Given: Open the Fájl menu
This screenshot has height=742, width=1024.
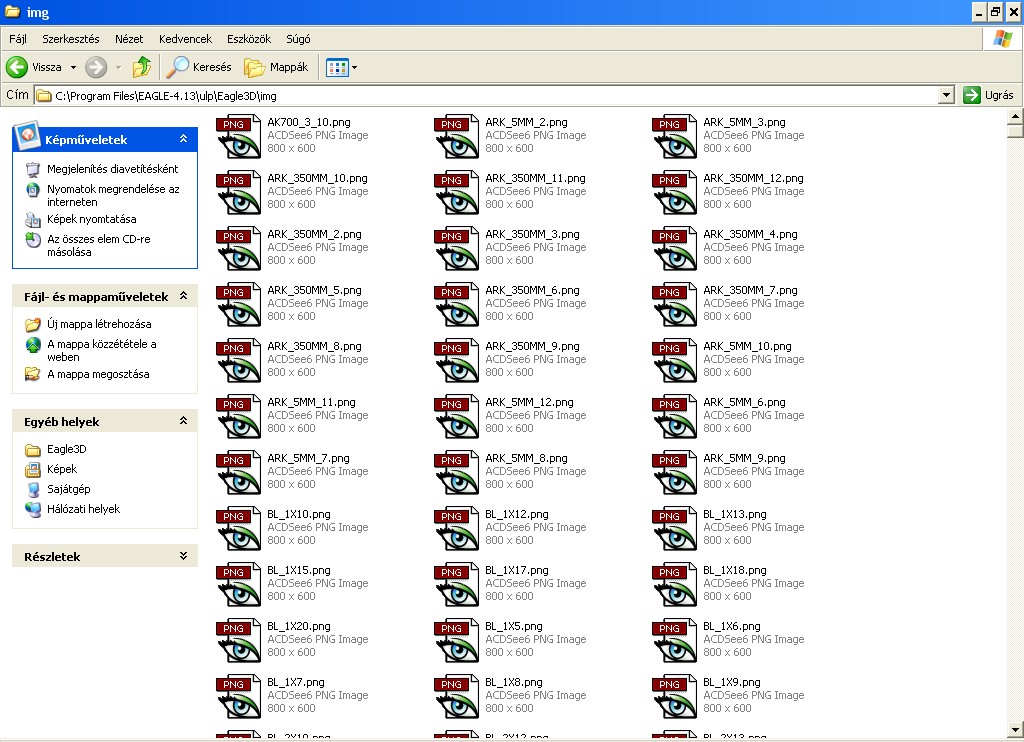Looking at the screenshot, I should tap(18, 39).
